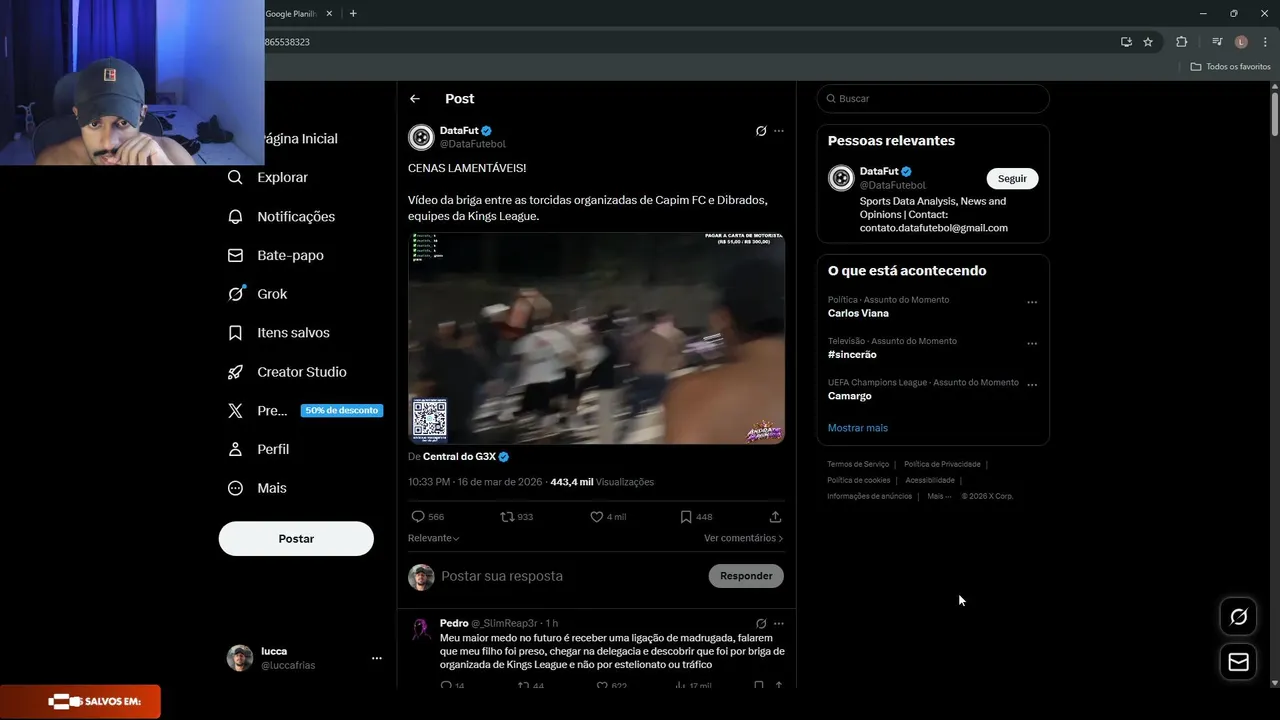Open Itens salvos bookmark icon
Screen dimensions: 1280x720
pos(235,333)
